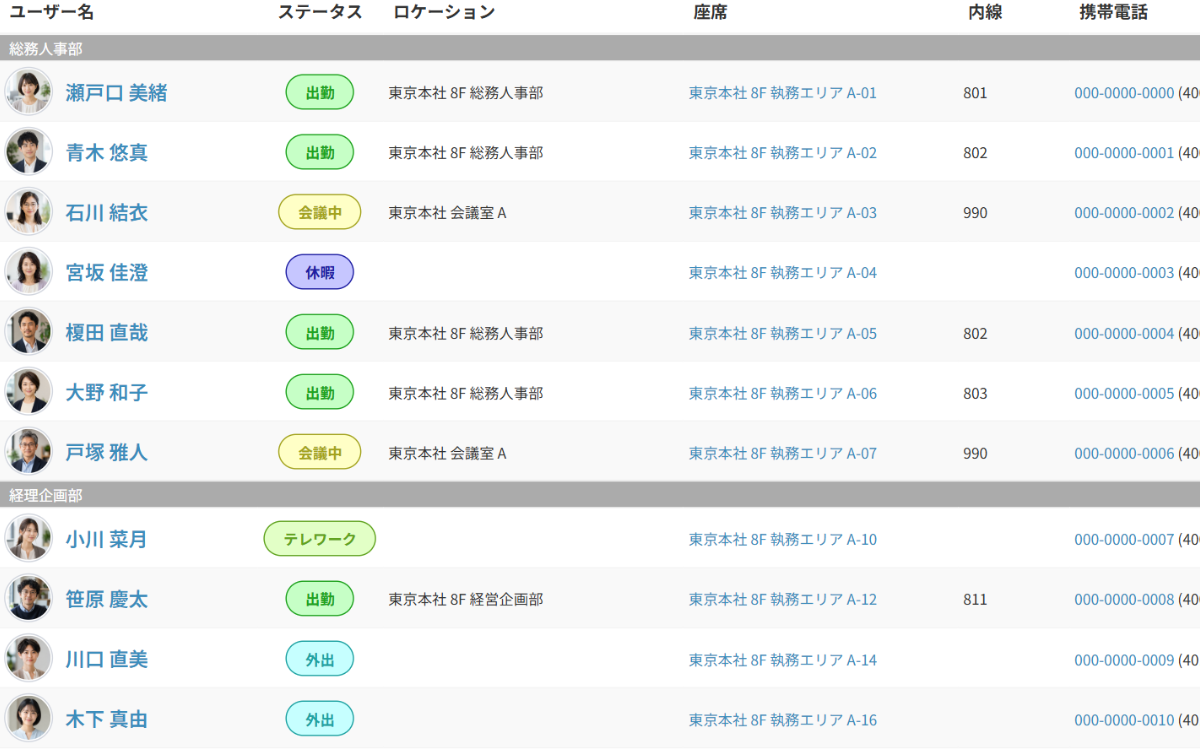Click extension 811 in 笹原 慶太's row
Screen dimensions: 1200x750
[975, 600]
